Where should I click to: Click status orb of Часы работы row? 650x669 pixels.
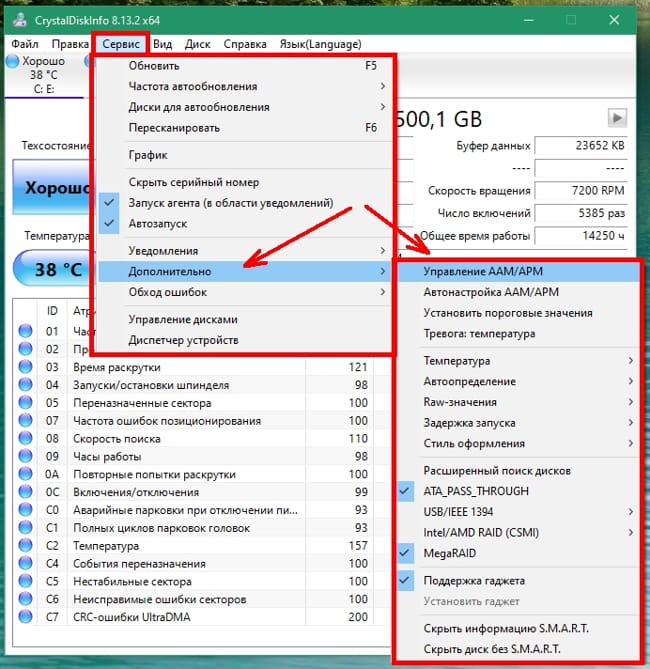pos(26,456)
